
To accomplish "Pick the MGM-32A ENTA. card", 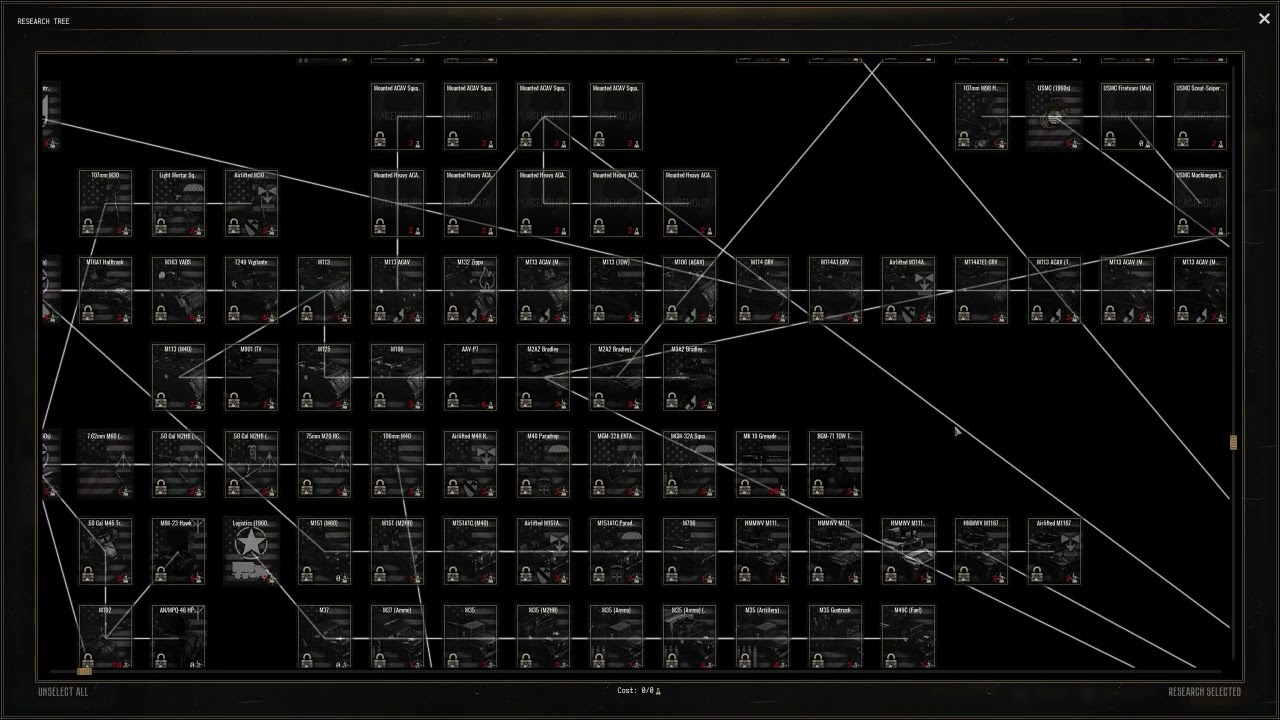I will pos(616,464).
